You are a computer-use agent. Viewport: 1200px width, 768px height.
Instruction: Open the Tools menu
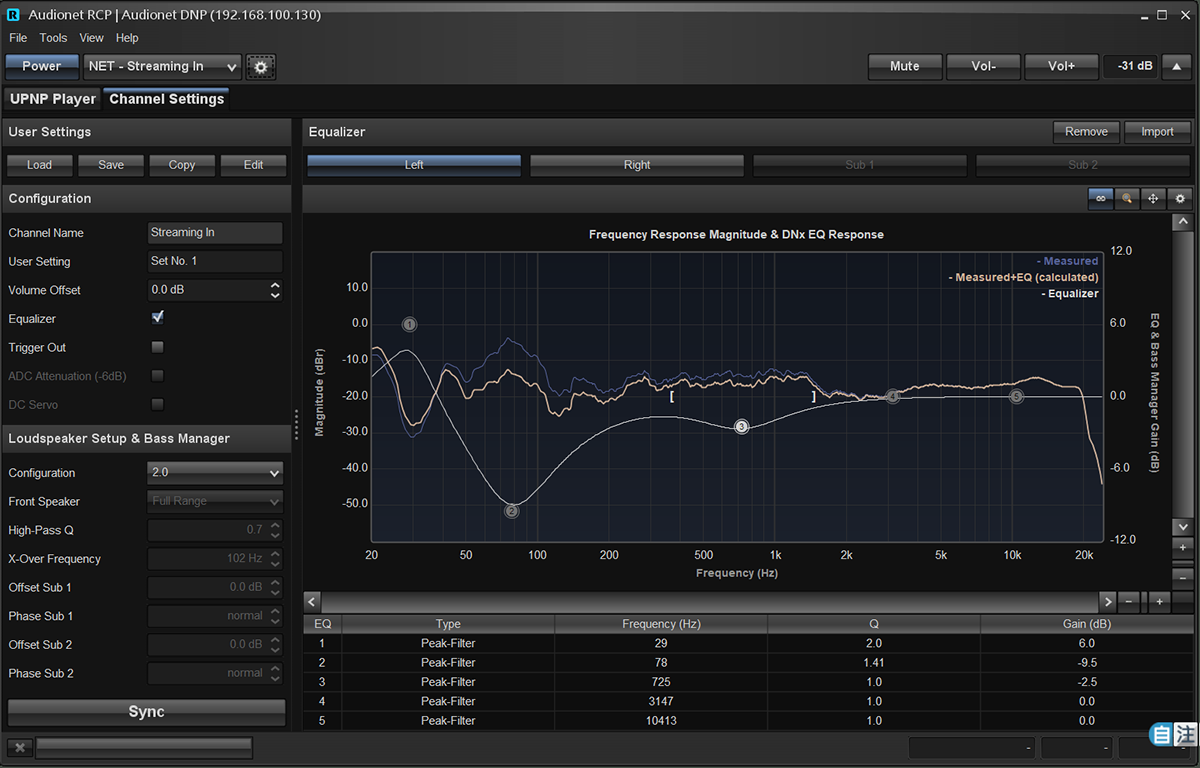point(54,38)
